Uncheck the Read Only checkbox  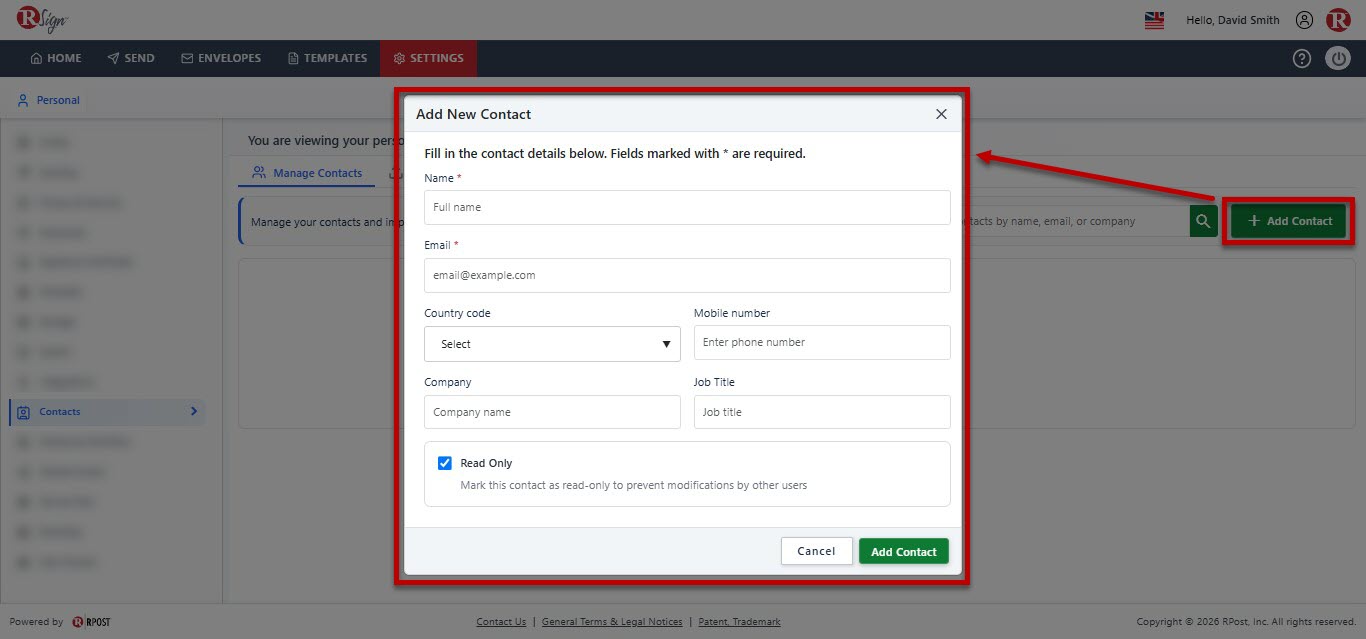point(445,463)
